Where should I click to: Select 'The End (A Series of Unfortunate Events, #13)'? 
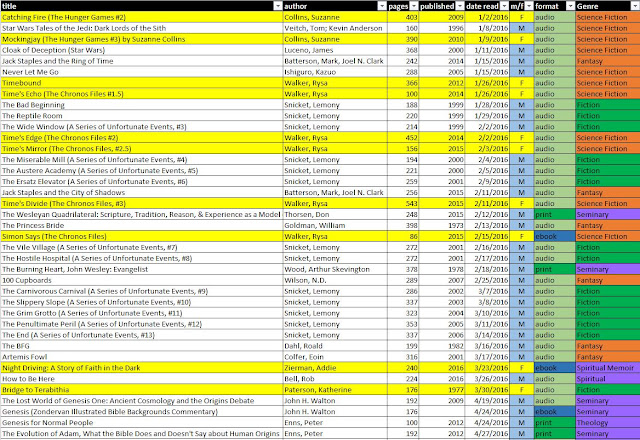point(142,335)
